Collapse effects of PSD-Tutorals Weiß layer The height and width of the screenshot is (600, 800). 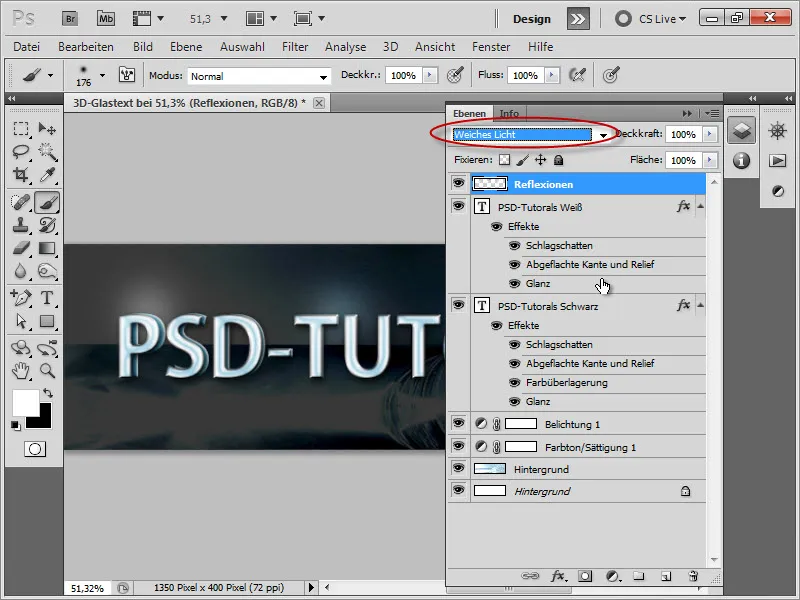coord(701,207)
